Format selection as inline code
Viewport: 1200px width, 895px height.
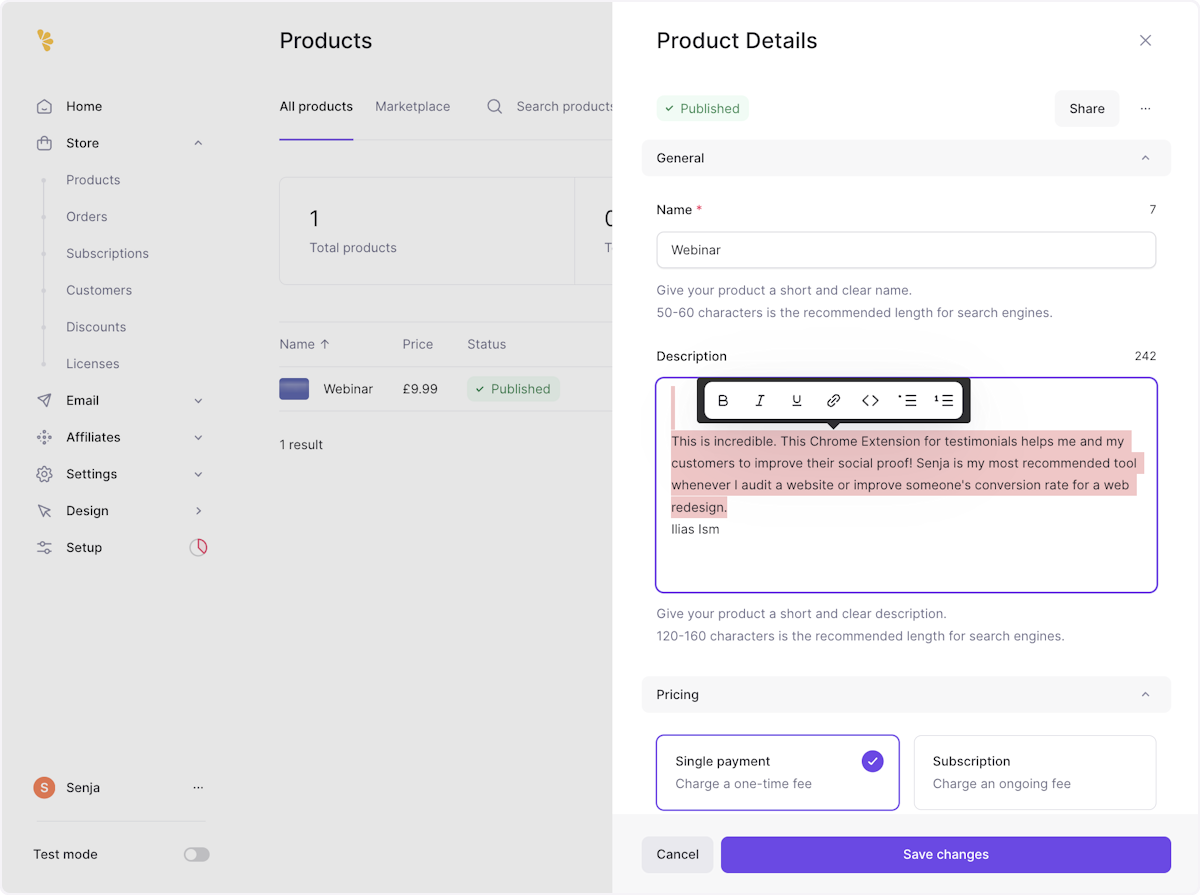pos(870,401)
